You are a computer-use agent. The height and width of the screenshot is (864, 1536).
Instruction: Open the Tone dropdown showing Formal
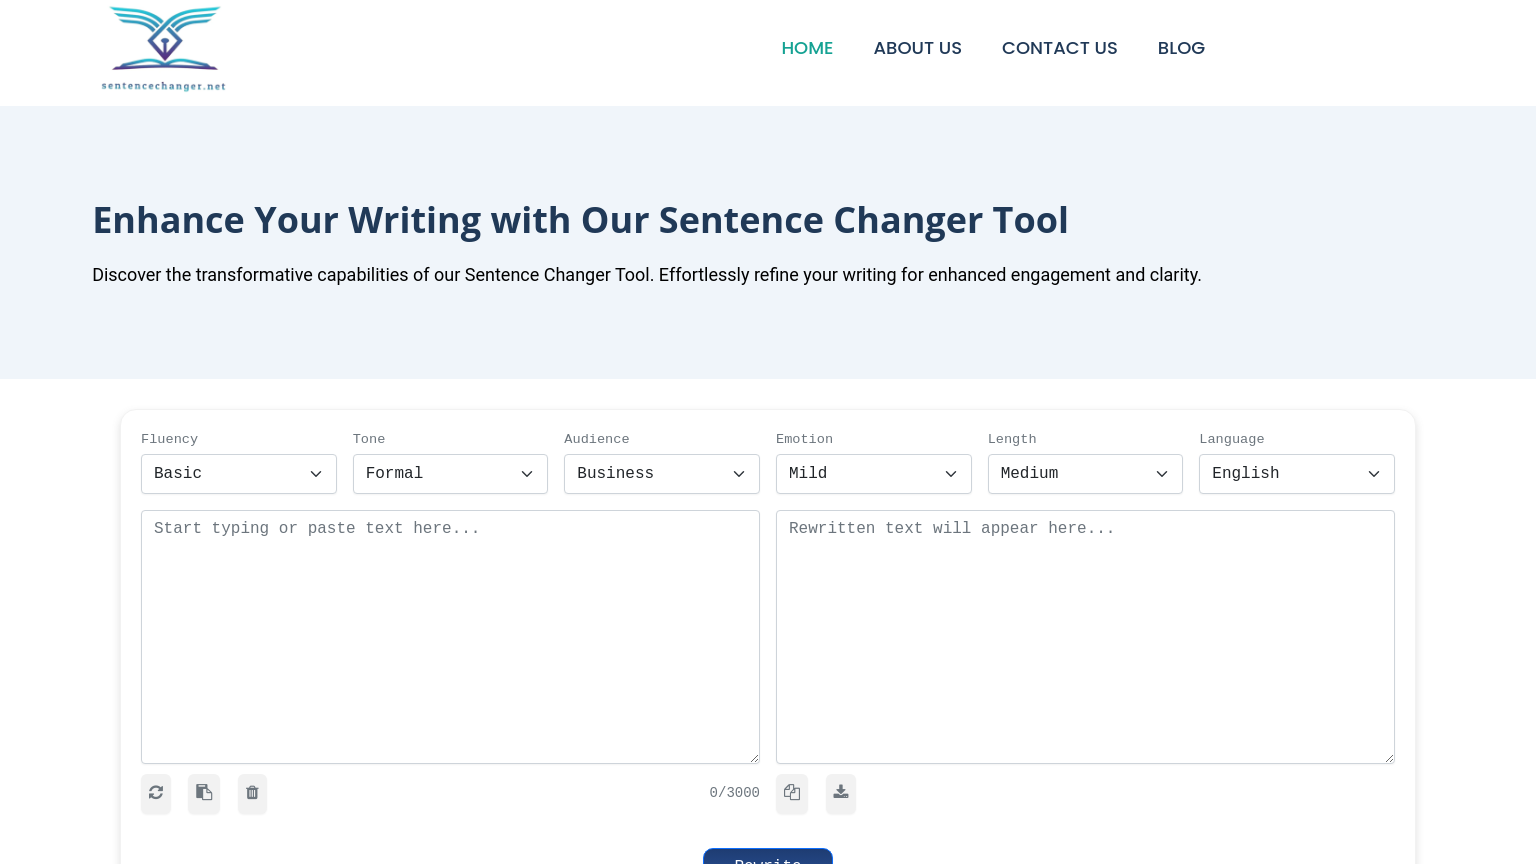point(450,474)
